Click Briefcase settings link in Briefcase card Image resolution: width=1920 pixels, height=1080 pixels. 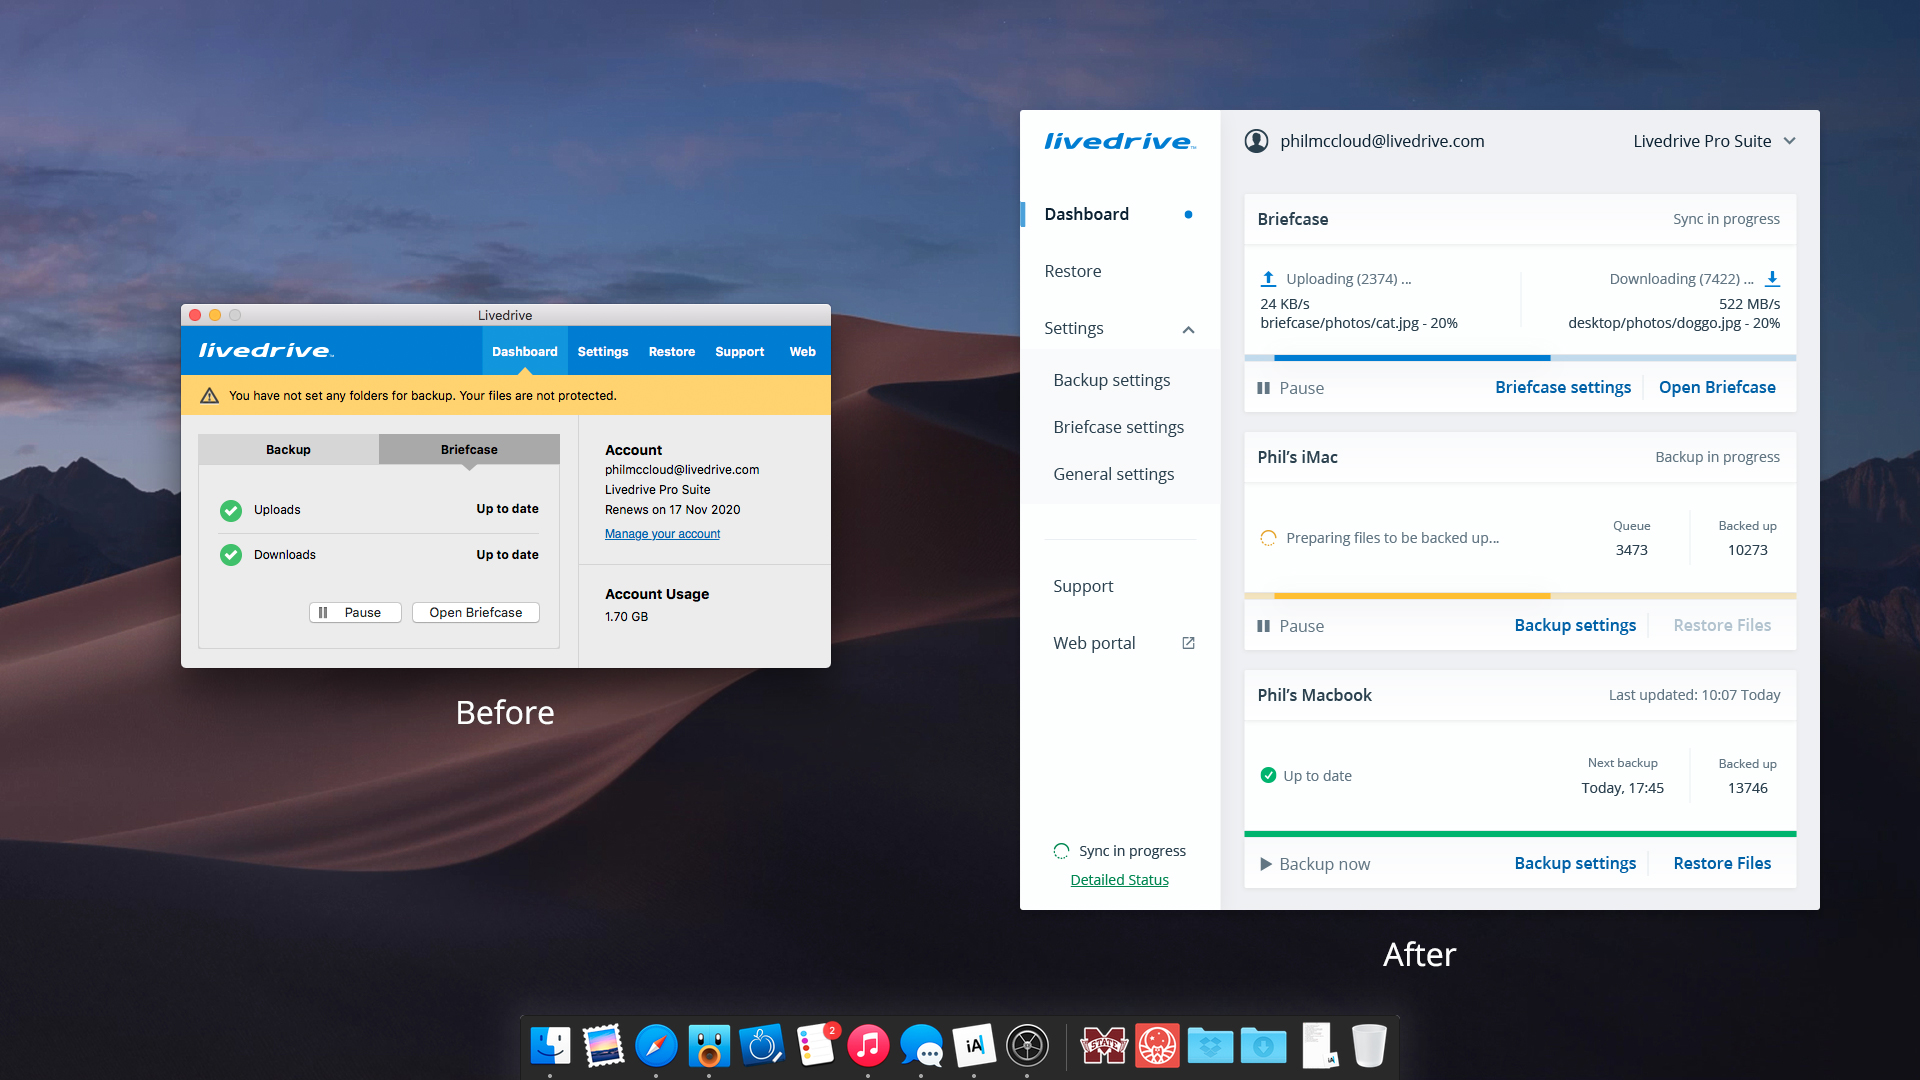coord(1563,387)
